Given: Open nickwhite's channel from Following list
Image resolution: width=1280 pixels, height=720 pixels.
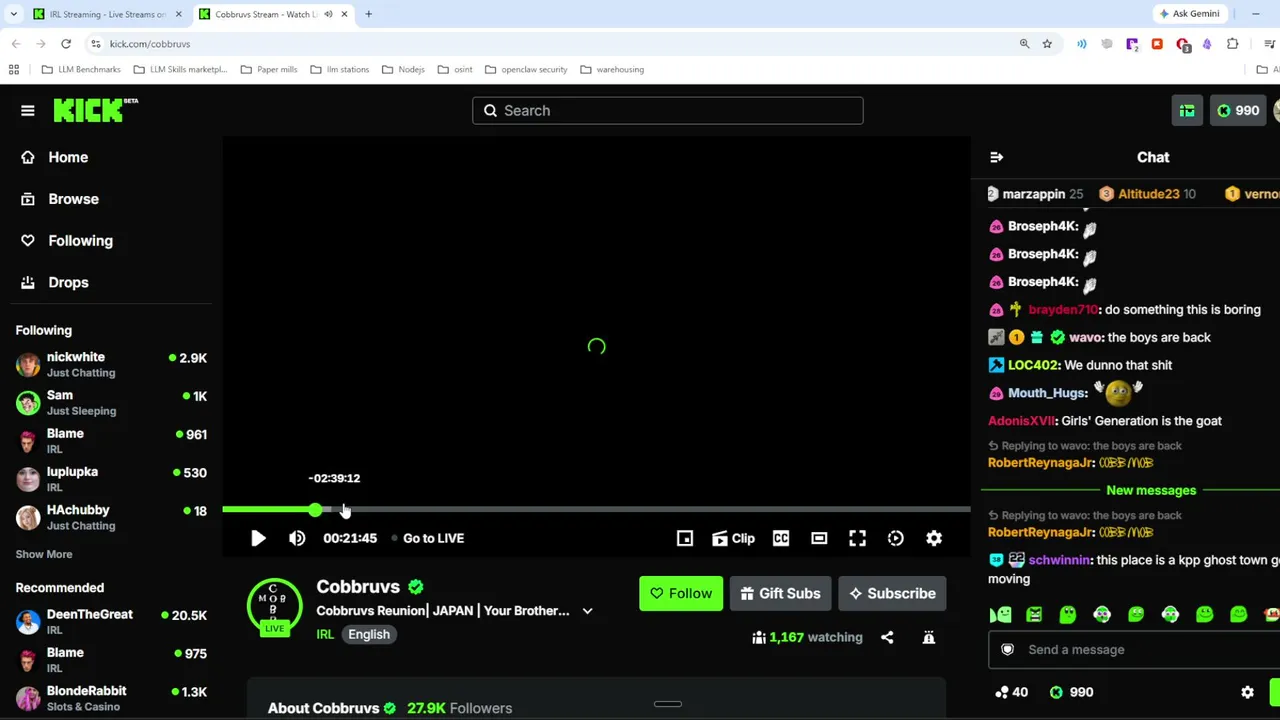Looking at the screenshot, I should 110,364.
